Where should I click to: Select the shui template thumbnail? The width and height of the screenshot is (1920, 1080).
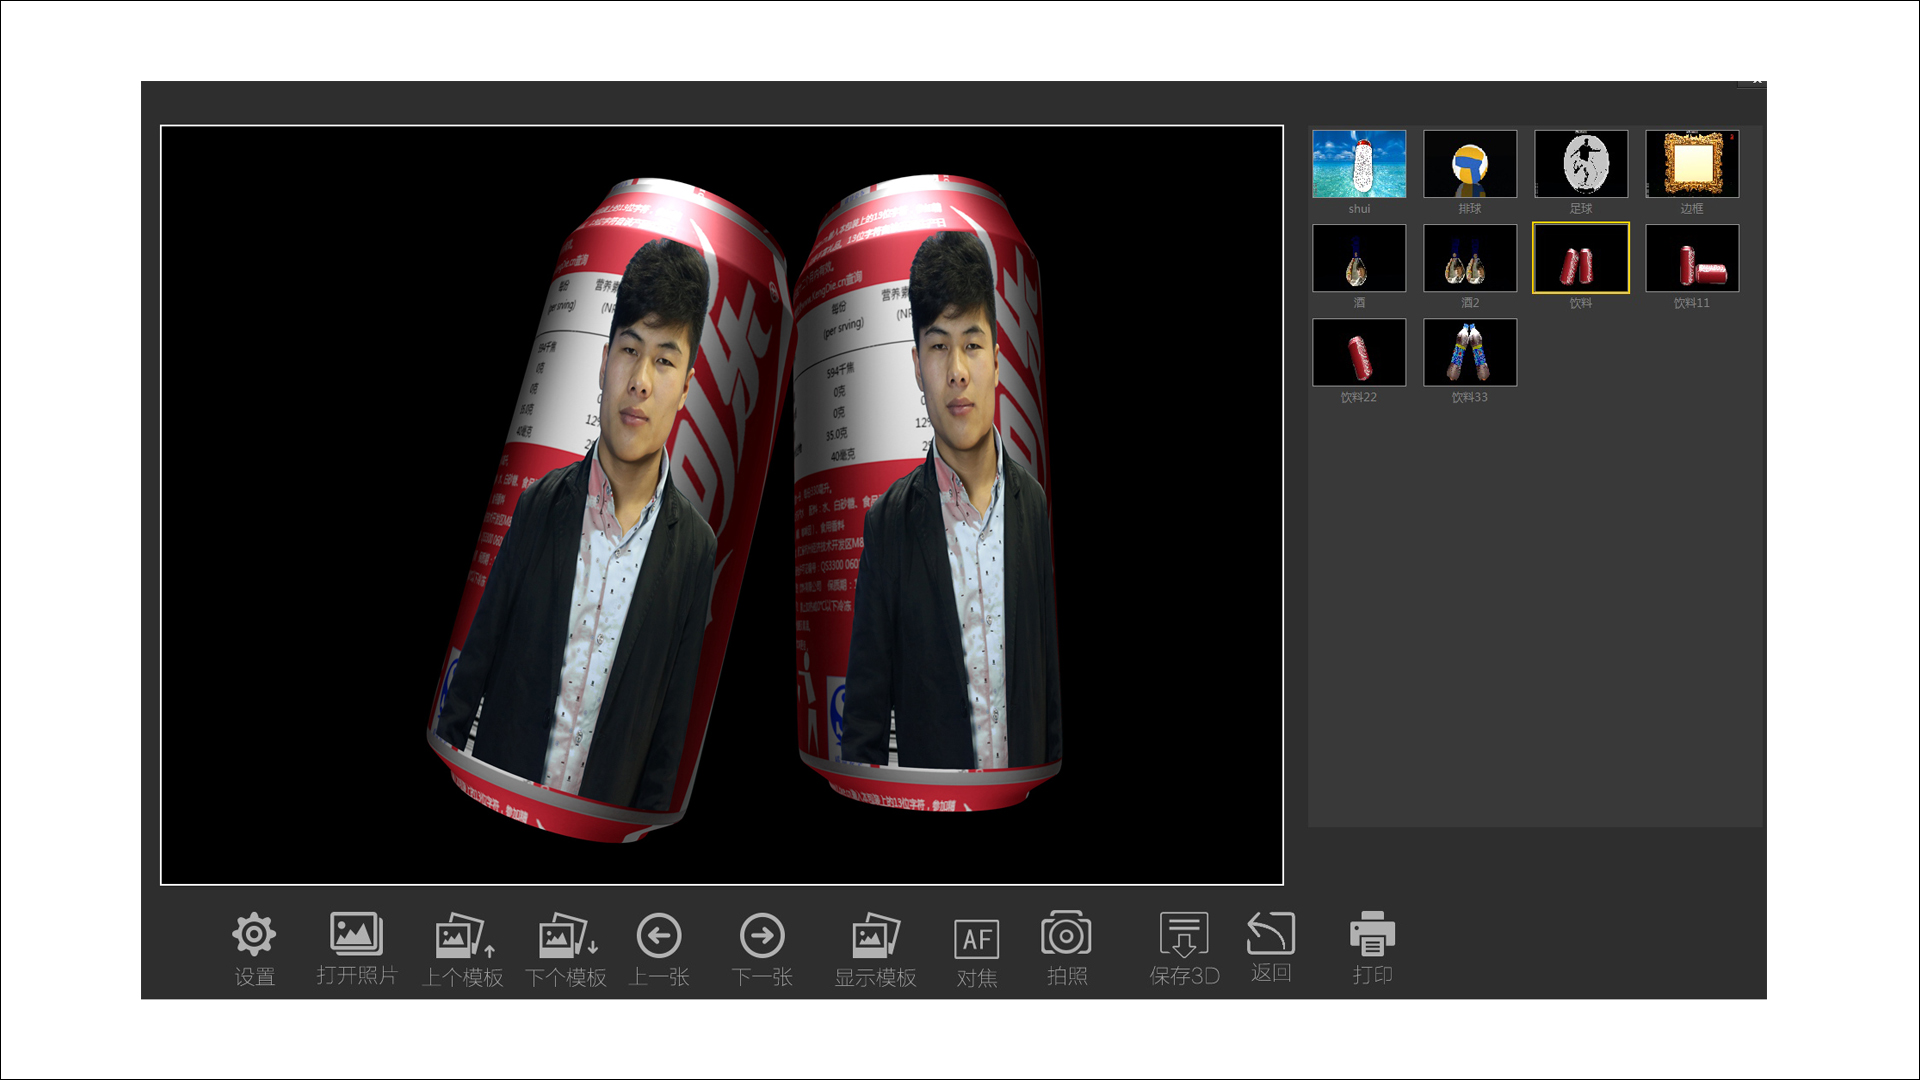pyautogui.click(x=1359, y=164)
